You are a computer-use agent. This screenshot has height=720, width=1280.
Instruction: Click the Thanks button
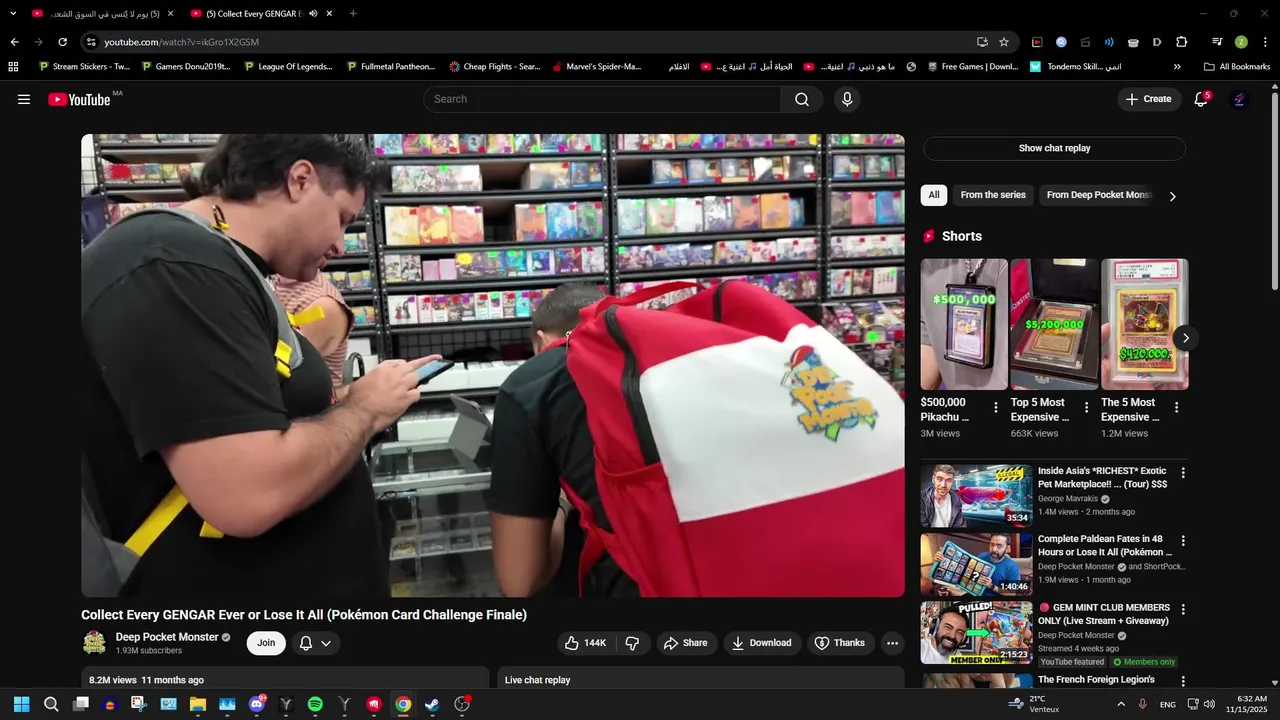(840, 643)
